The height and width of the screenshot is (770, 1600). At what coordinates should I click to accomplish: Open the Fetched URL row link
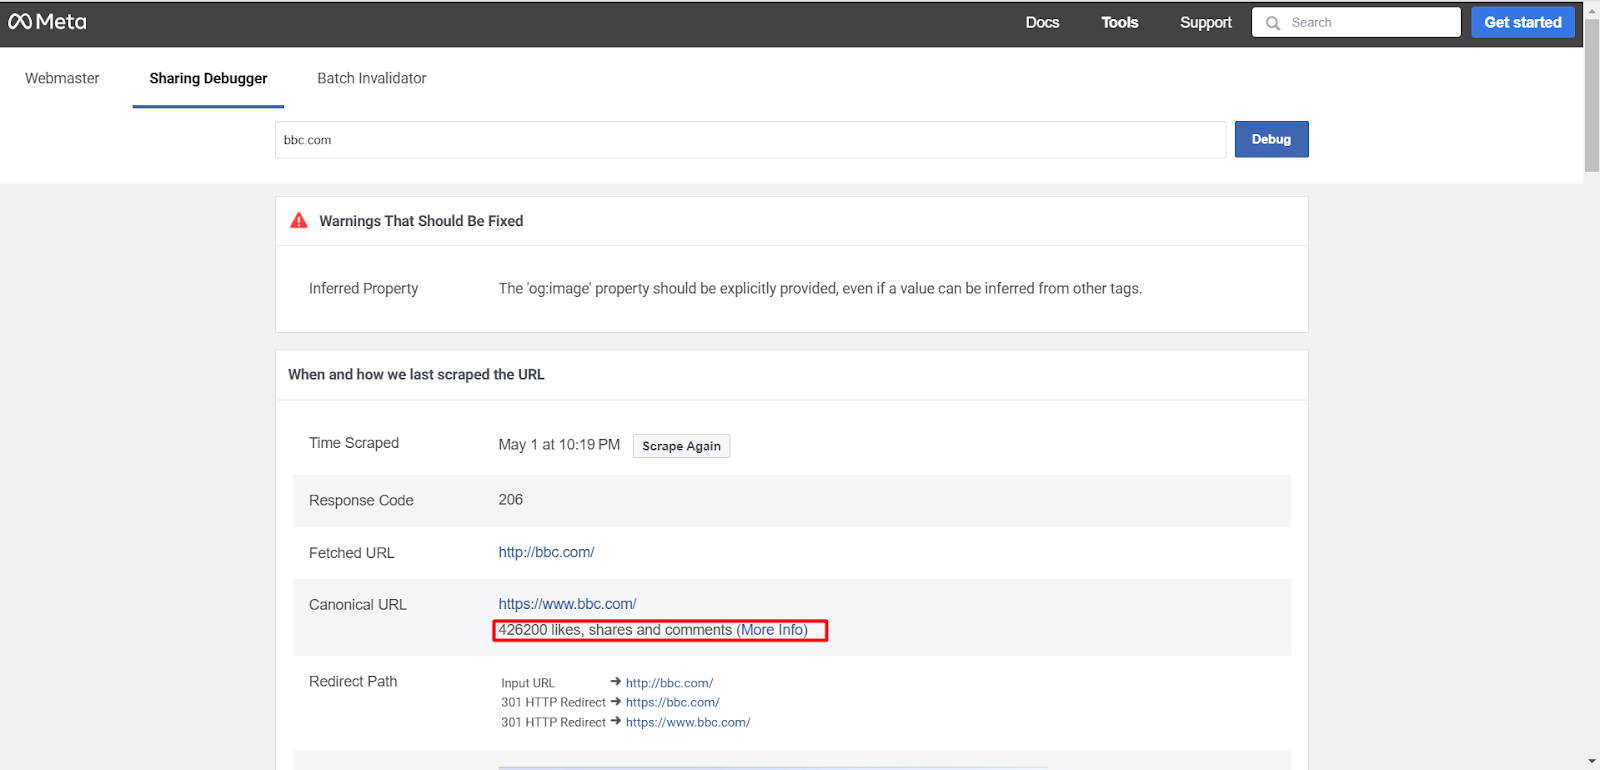546,552
